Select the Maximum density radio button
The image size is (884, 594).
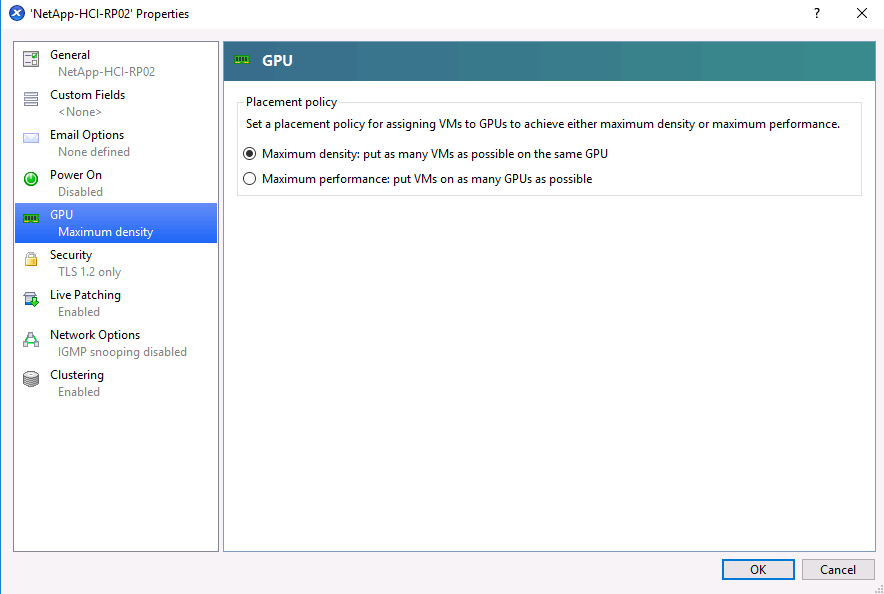click(250, 154)
